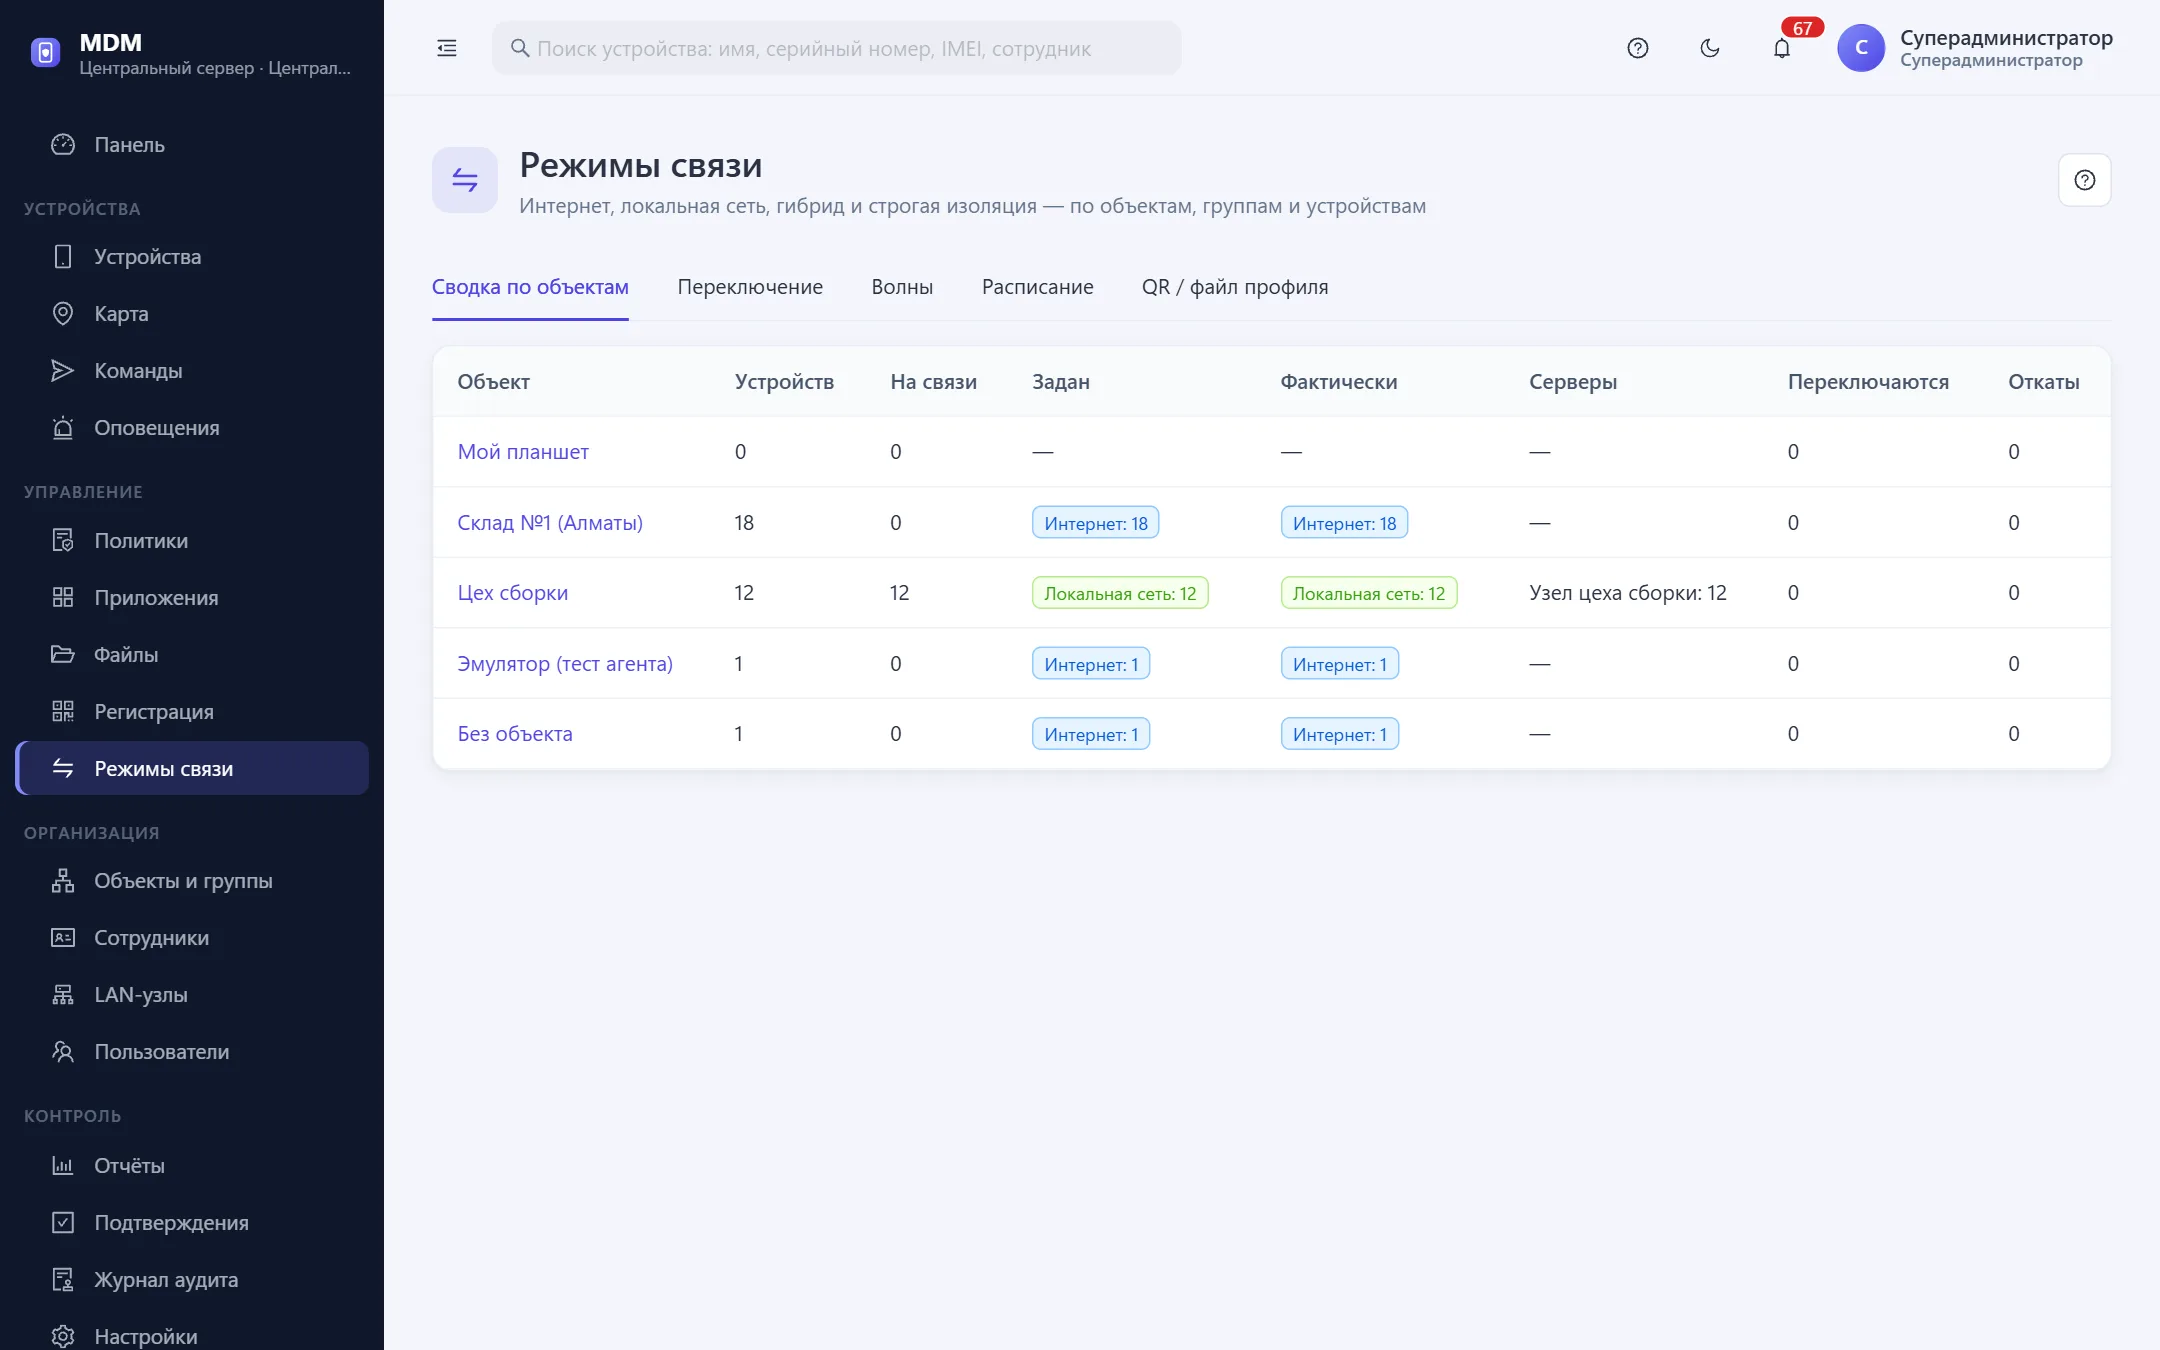Open Журнал аудита in the sidebar
Image resolution: width=2160 pixels, height=1350 pixels.
click(192, 1280)
